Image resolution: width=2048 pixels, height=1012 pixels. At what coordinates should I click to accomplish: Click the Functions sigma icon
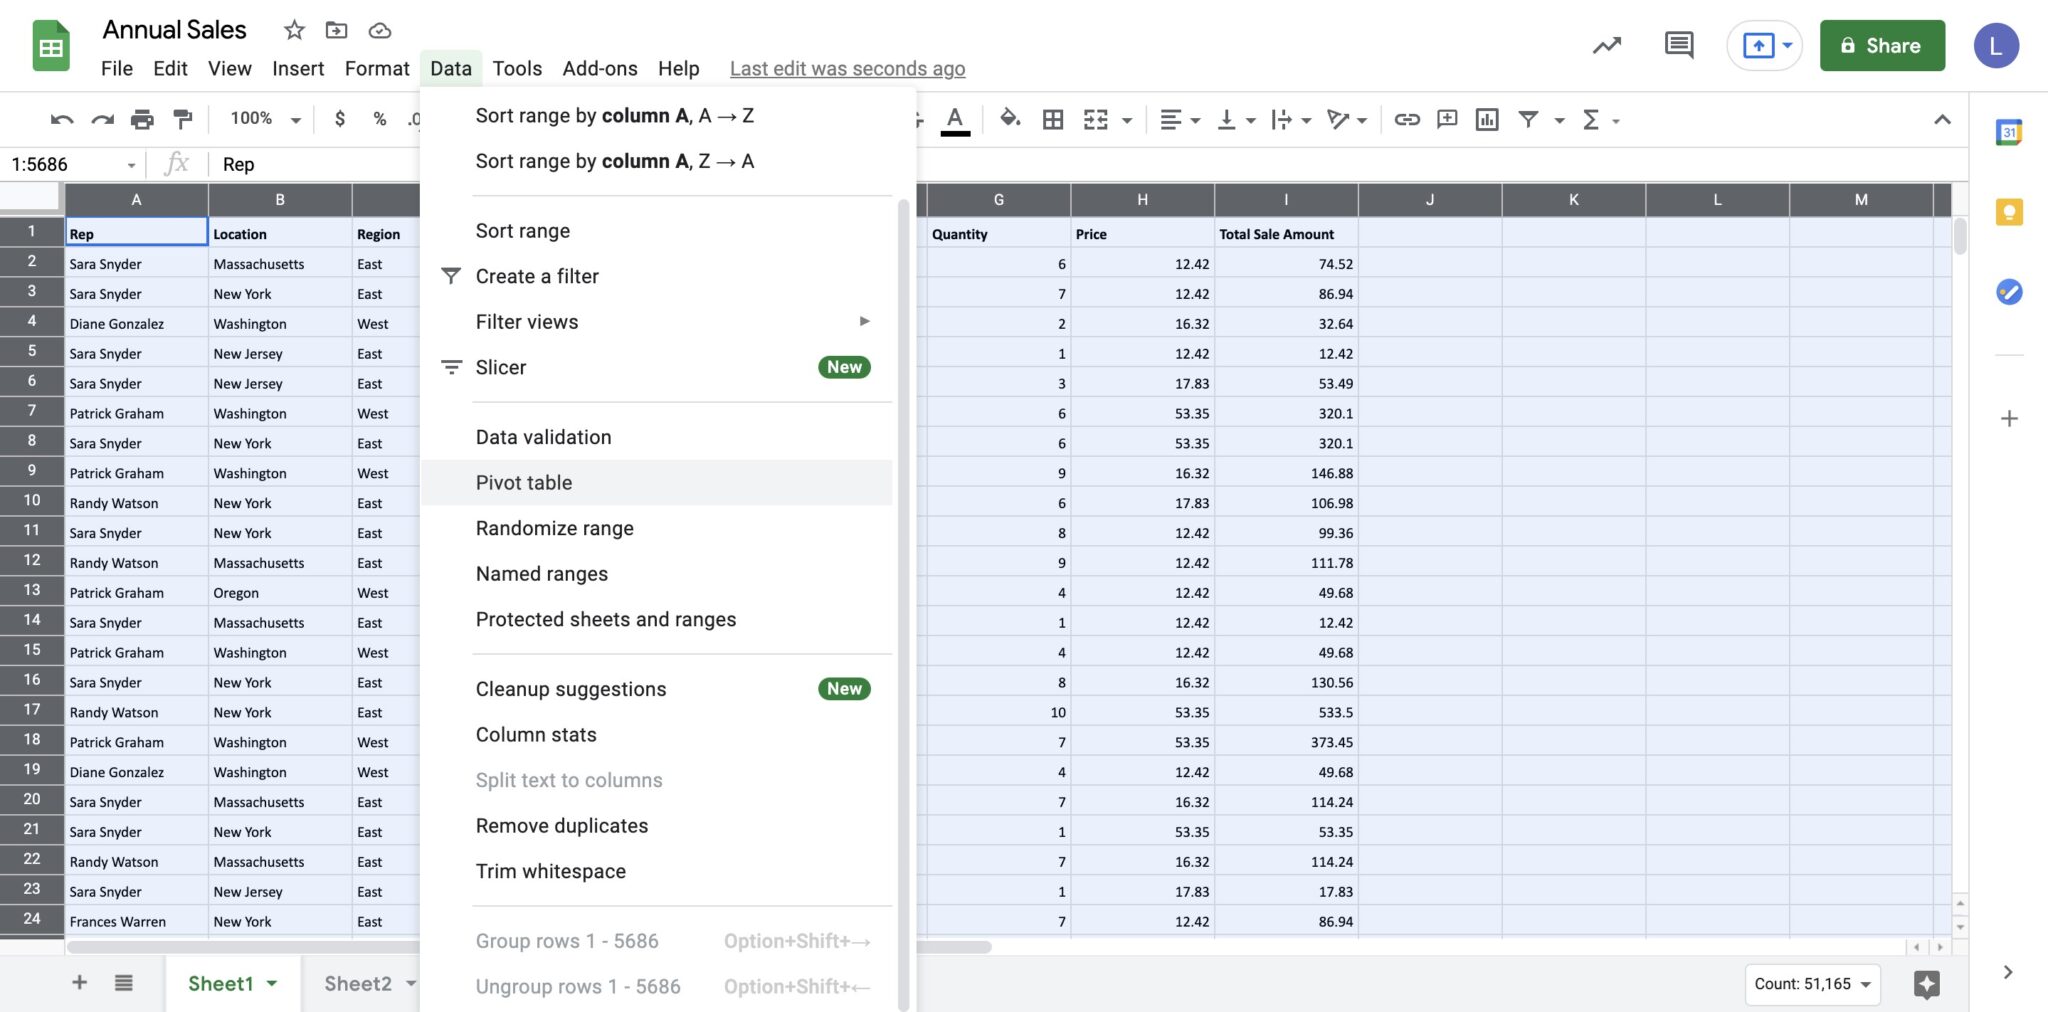[x=1591, y=120]
